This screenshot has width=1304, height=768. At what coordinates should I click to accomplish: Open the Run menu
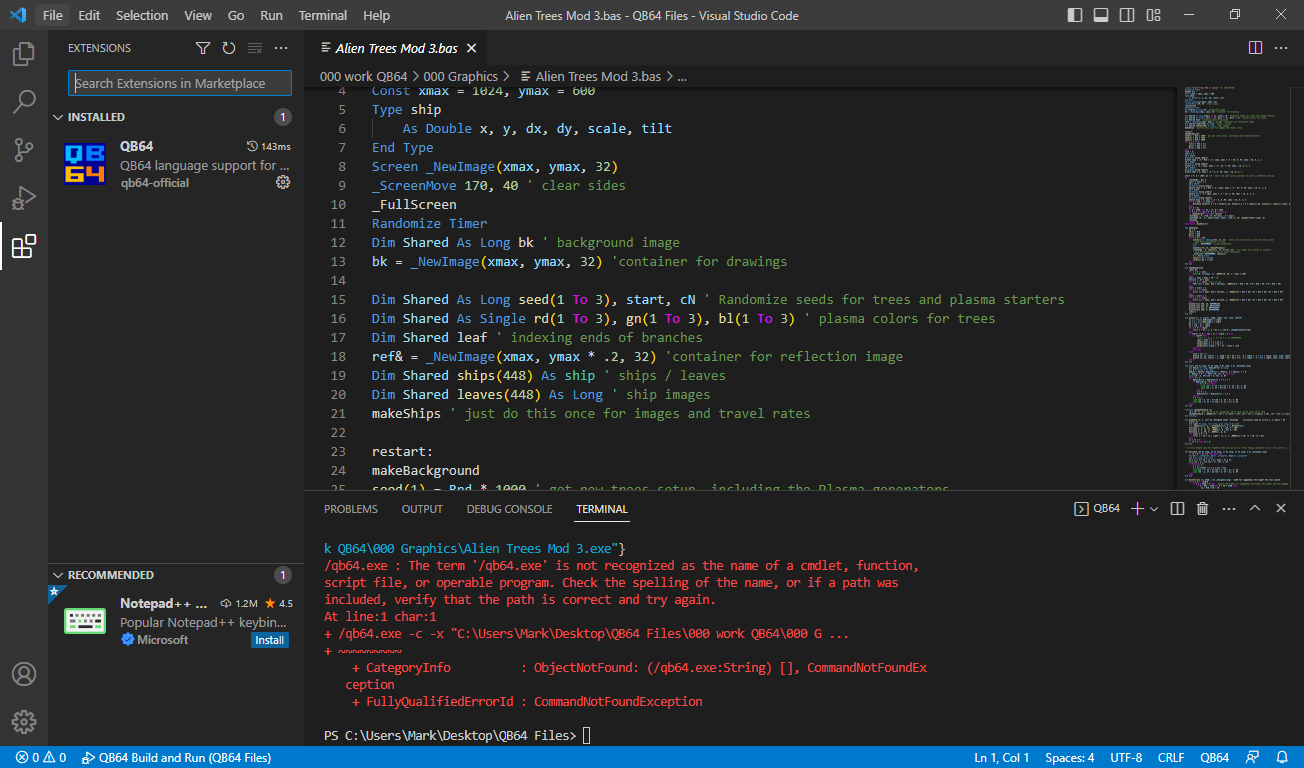(271, 15)
